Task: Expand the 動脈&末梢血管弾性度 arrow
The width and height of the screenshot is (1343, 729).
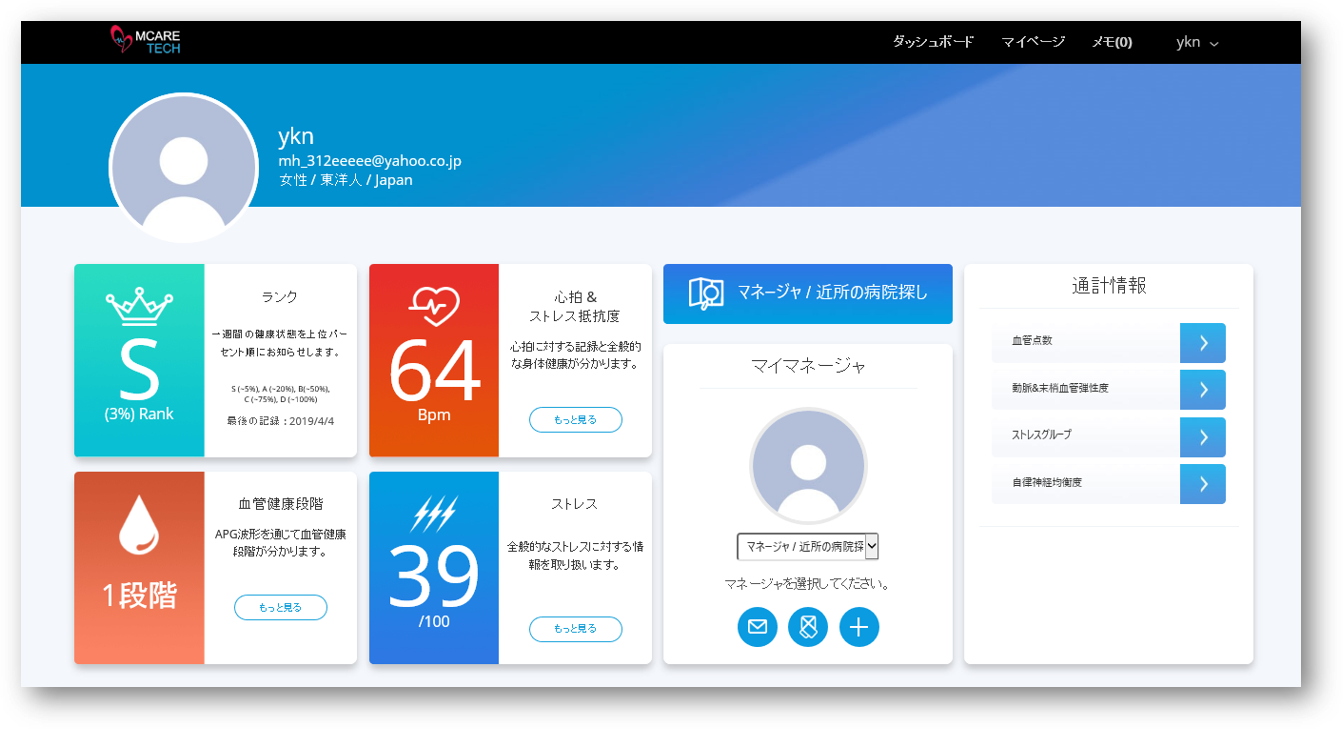Action: pyautogui.click(x=1203, y=389)
